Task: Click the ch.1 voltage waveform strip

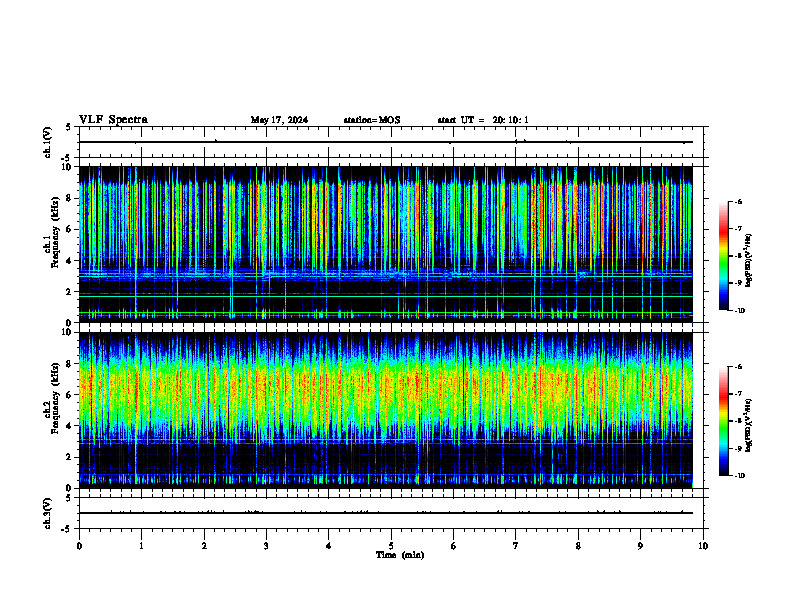Action: pos(391,142)
